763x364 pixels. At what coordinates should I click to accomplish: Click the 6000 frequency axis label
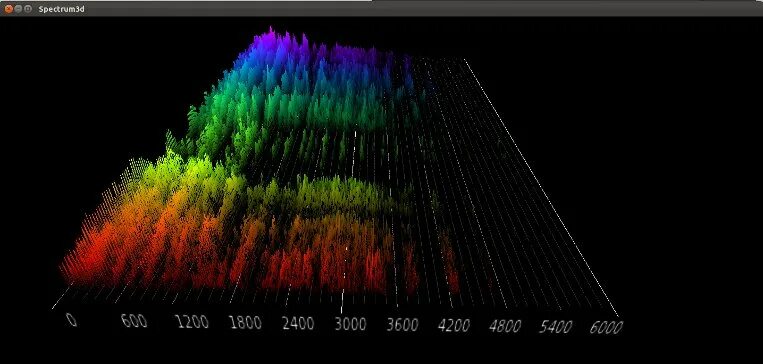click(x=606, y=328)
